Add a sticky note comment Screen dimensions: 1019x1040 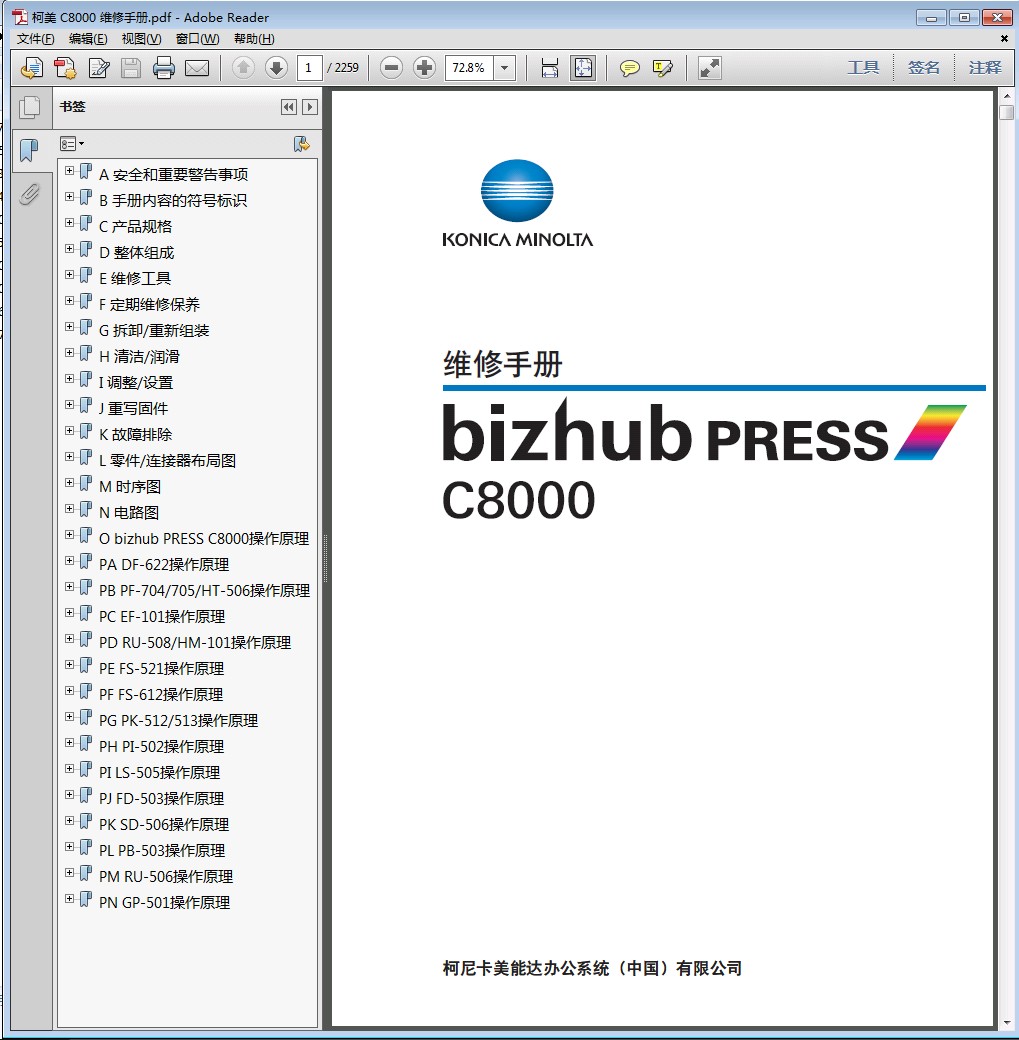pyautogui.click(x=629, y=68)
